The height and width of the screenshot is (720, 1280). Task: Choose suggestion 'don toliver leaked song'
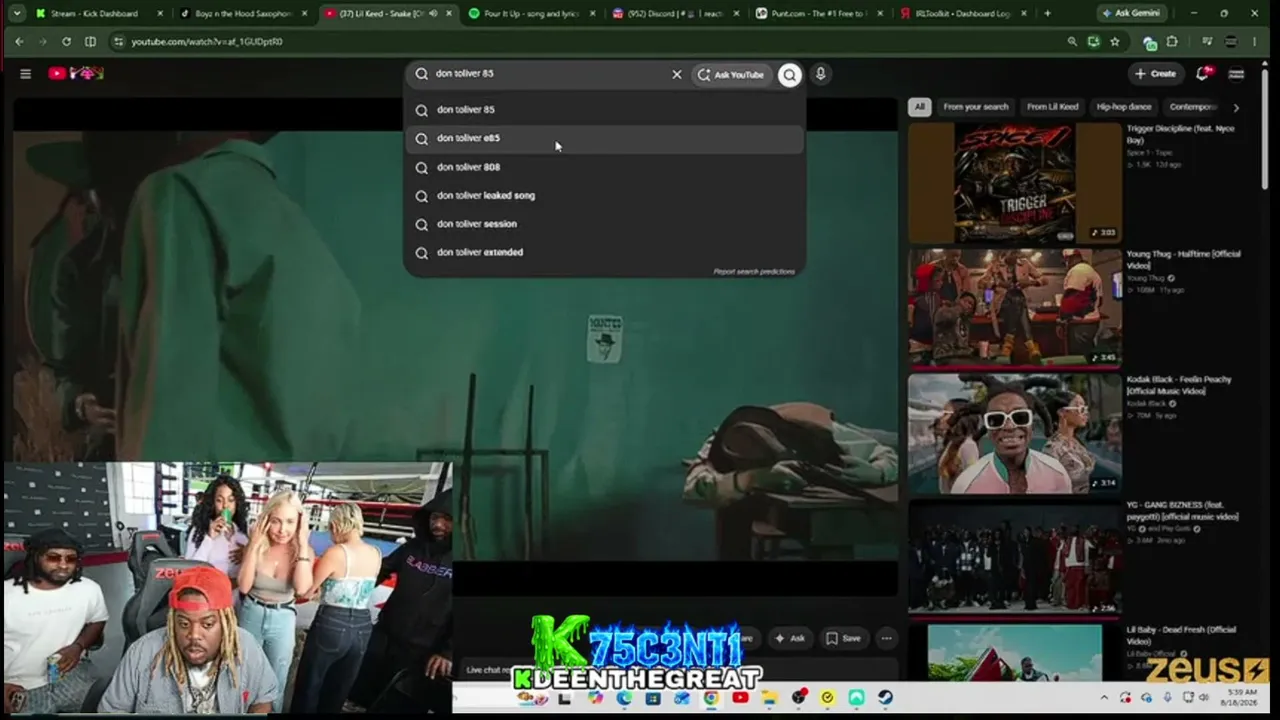coord(604,196)
